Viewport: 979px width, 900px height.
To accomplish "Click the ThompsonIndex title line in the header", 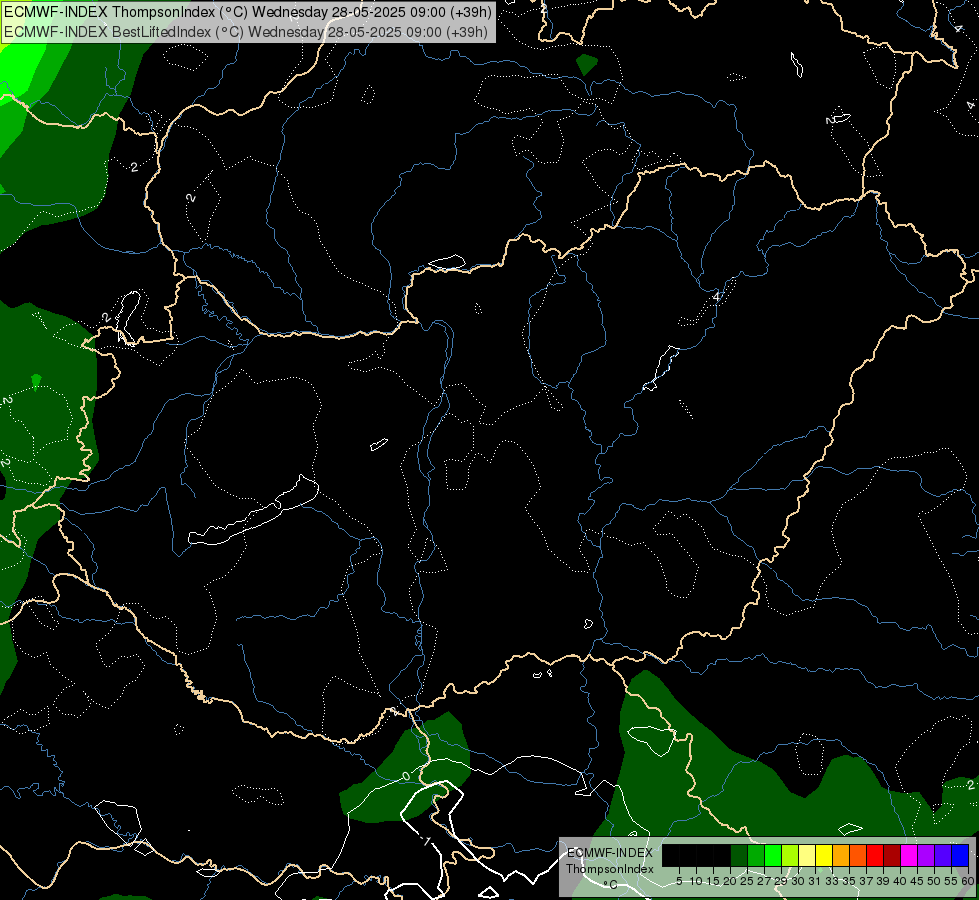I will click(248, 12).
